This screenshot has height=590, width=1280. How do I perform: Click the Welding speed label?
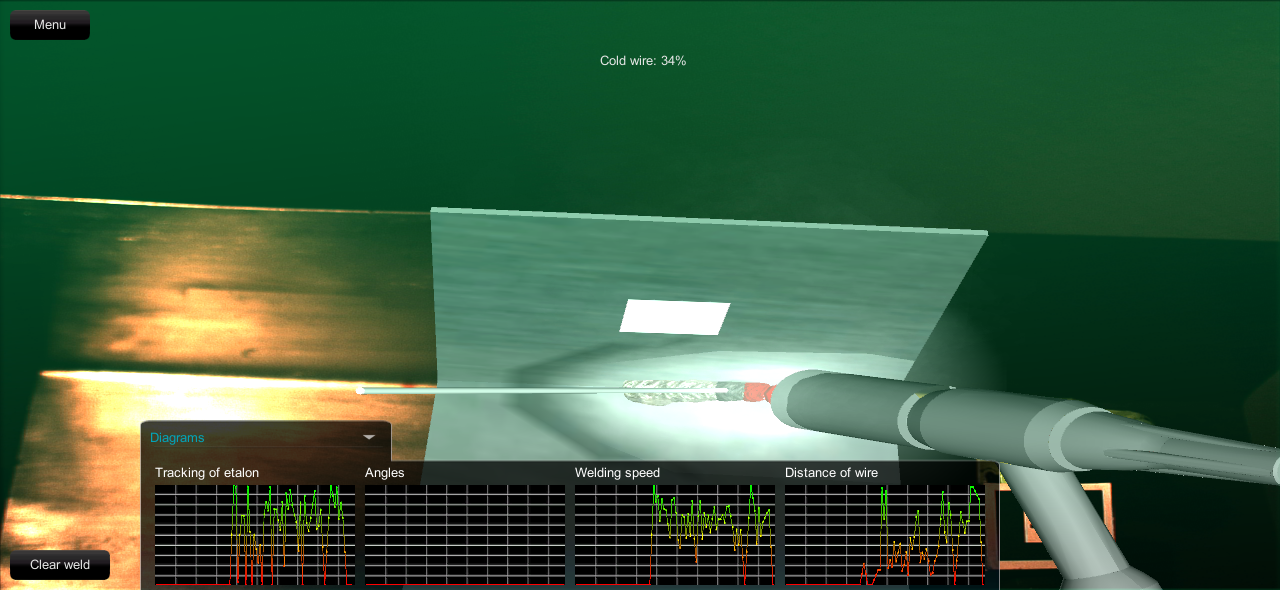617,473
